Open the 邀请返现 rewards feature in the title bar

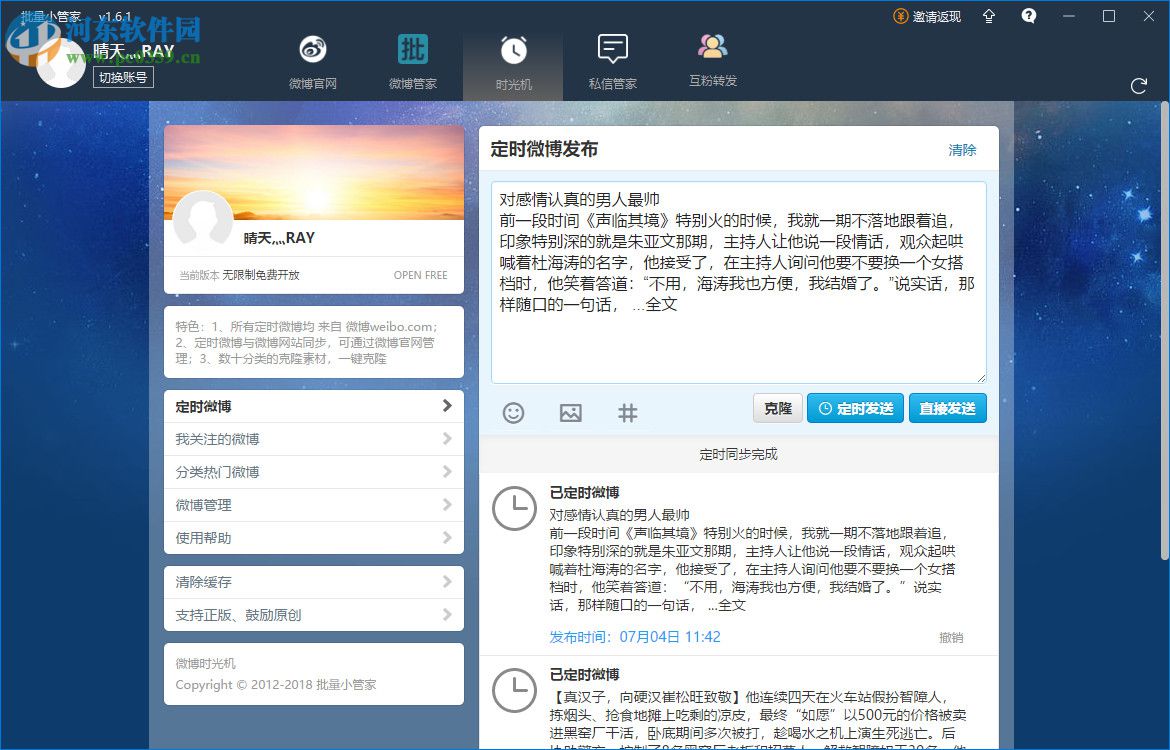[928, 16]
